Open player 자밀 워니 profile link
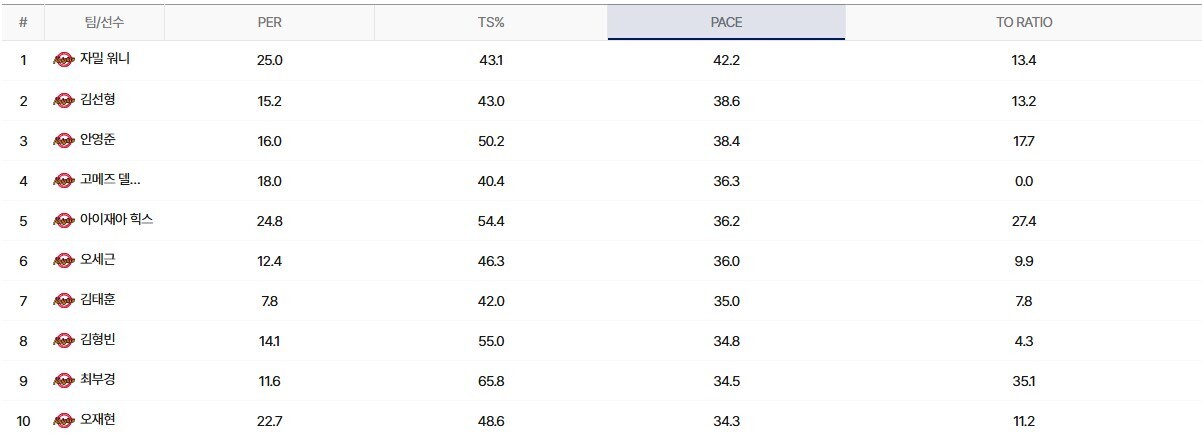 tap(105, 59)
